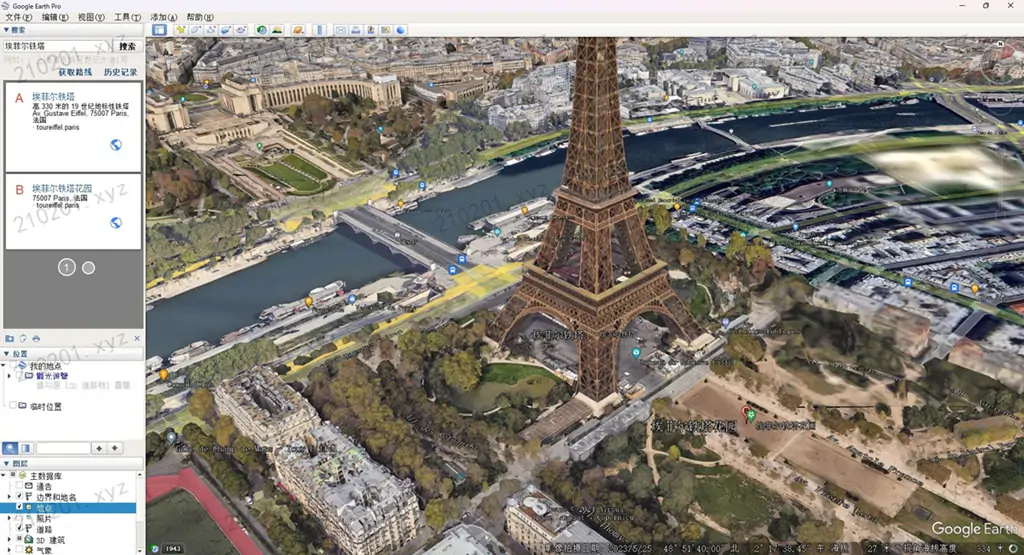Screen dimensions: 1024x555
Task: Switch planets with the Saturn icon
Action: coord(298,30)
